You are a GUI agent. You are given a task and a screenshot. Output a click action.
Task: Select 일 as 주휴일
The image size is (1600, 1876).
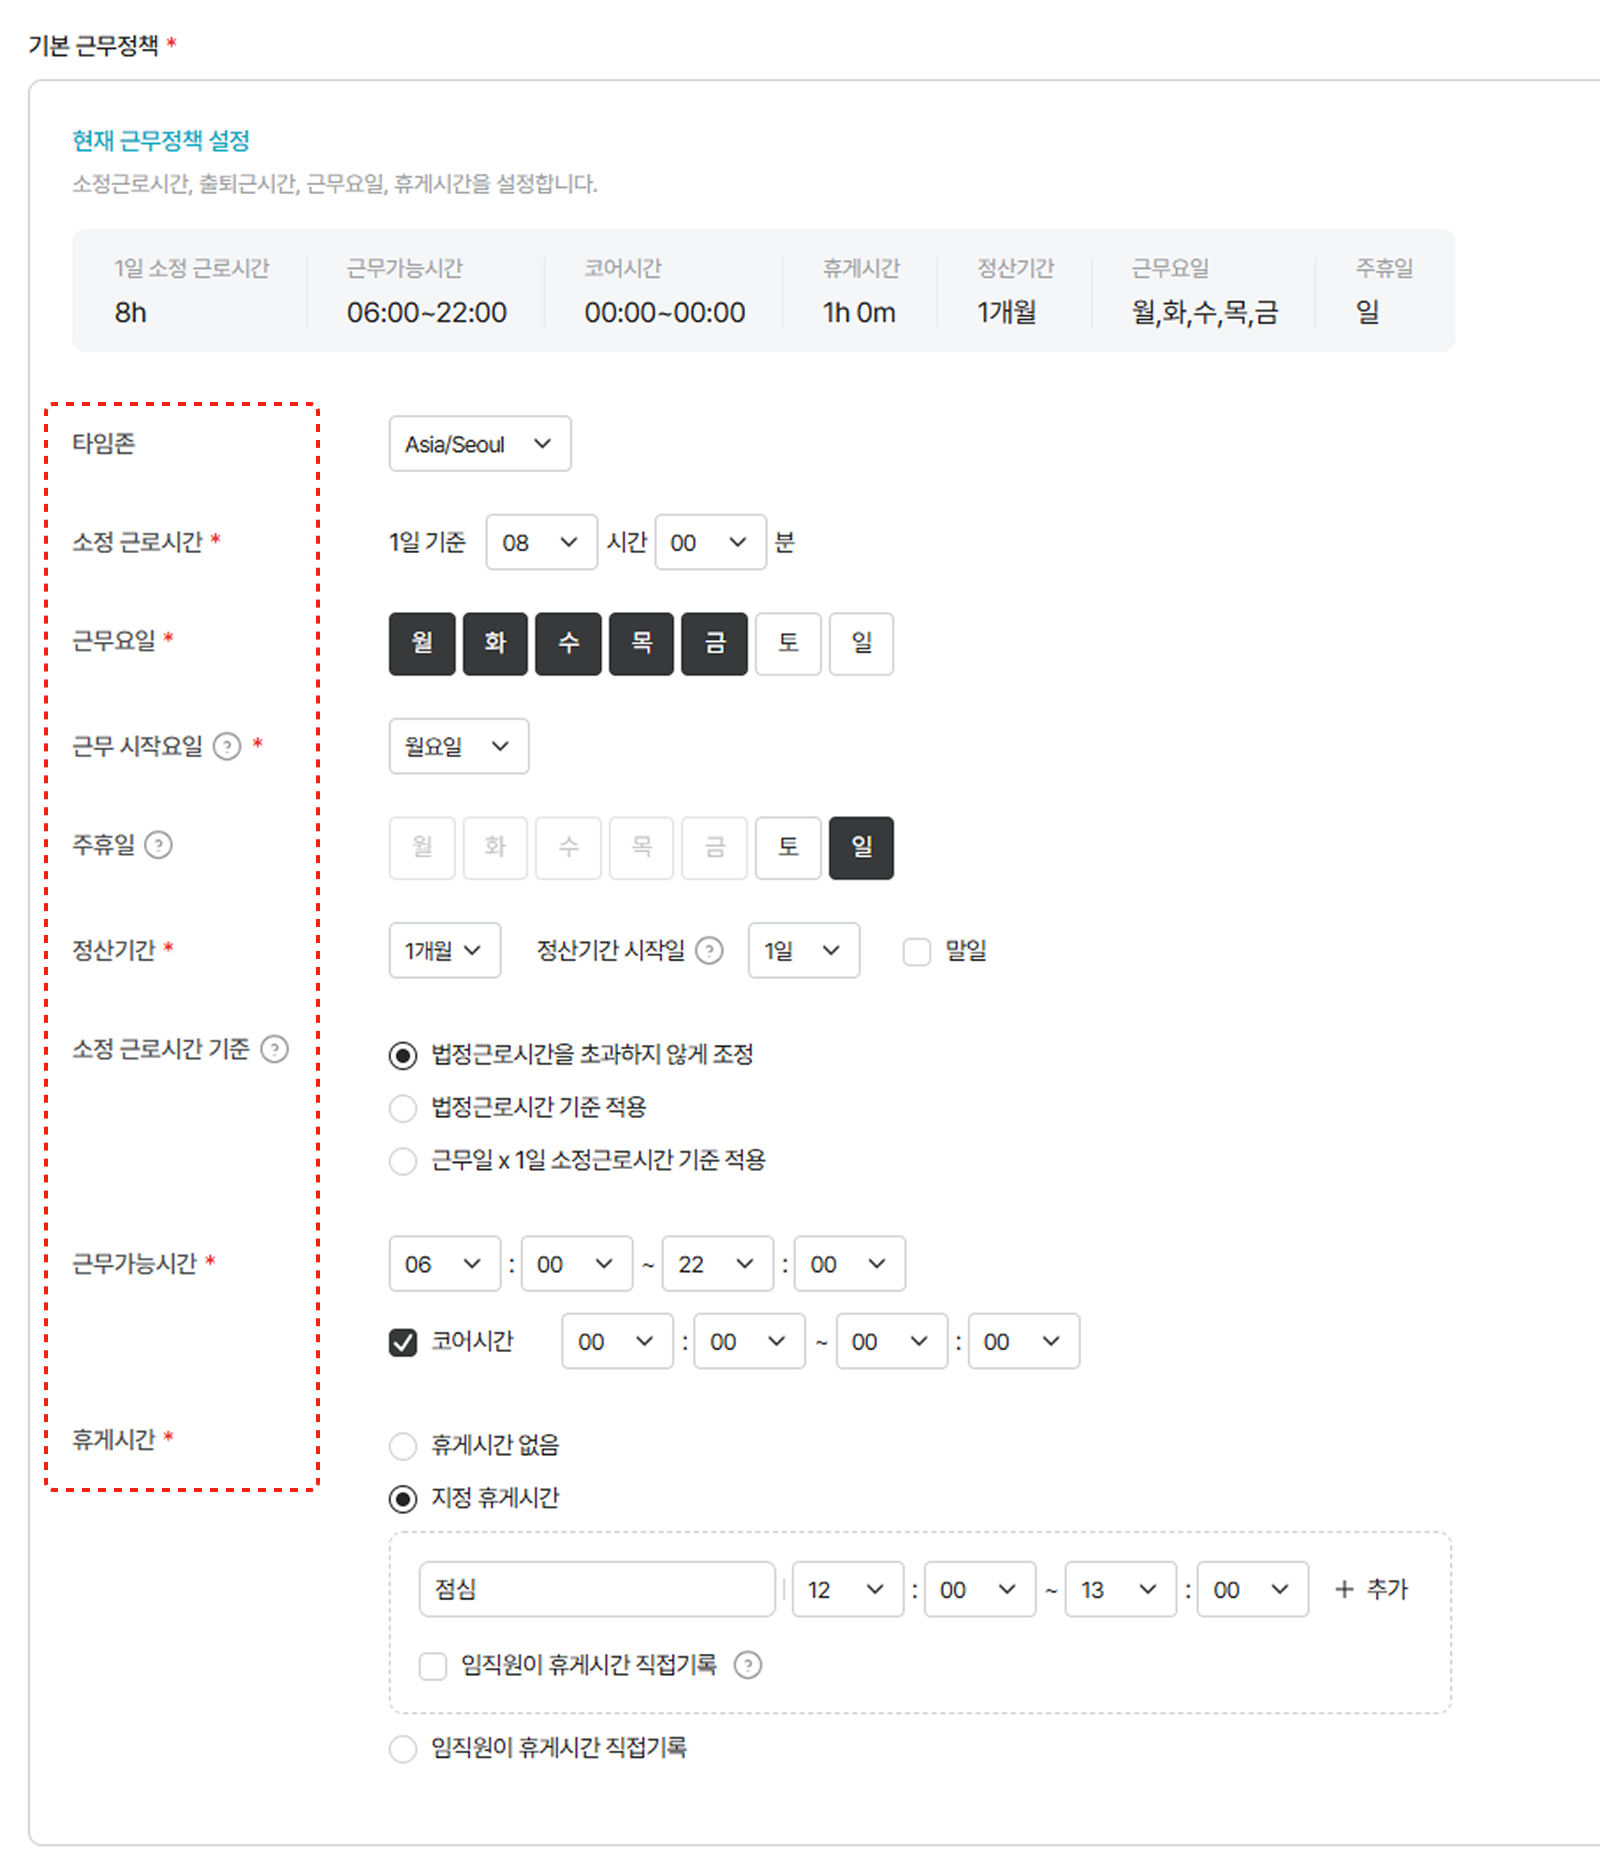point(861,848)
